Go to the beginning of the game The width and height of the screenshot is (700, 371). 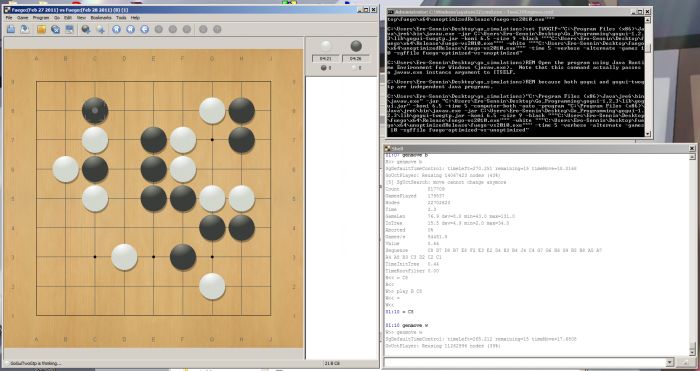116,29
